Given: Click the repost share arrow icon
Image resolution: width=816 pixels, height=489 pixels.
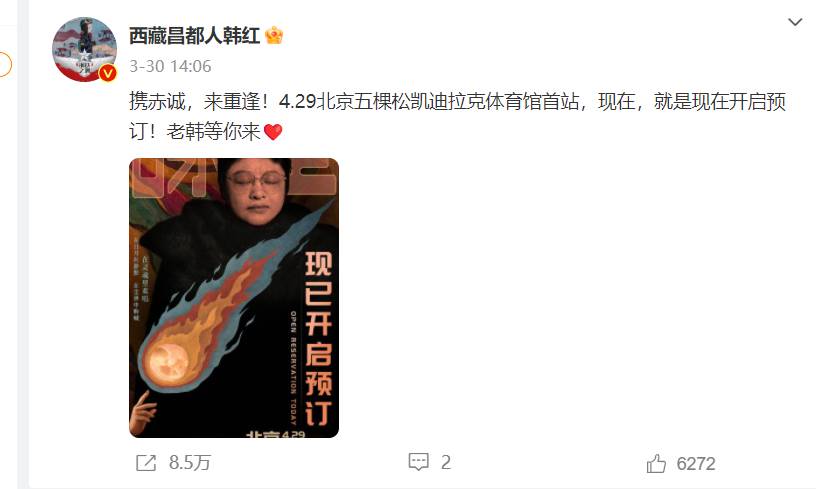Looking at the screenshot, I should [146, 462].
